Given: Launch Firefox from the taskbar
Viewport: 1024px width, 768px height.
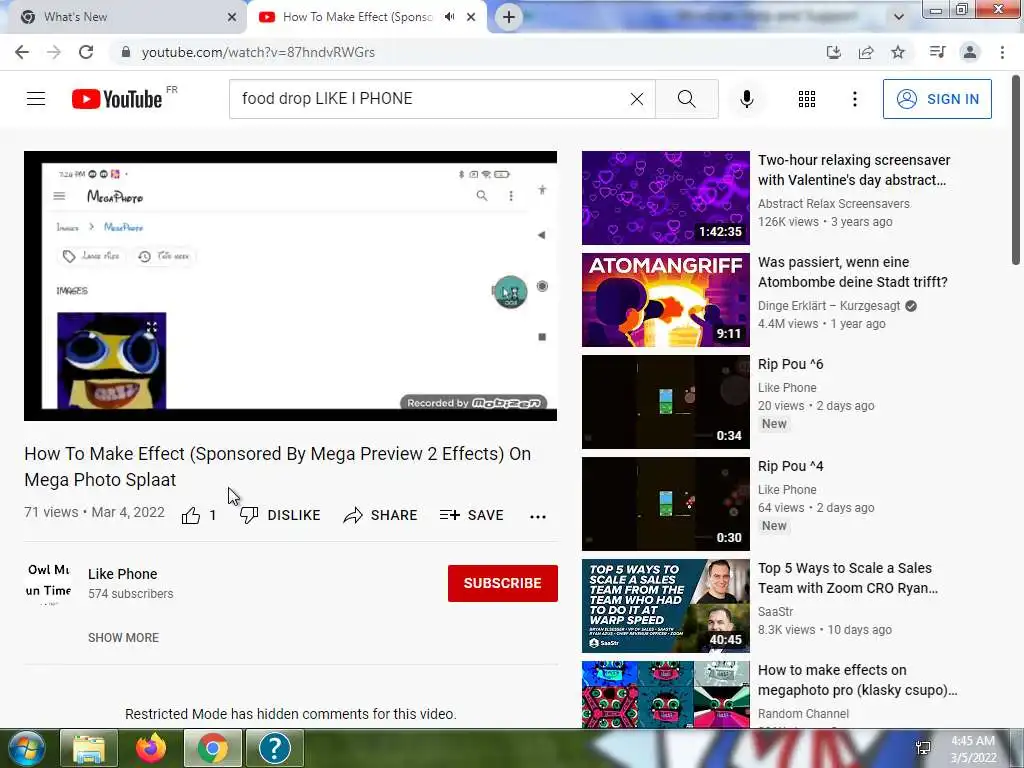Looking at the screenshot, I should tap(151, 748).
